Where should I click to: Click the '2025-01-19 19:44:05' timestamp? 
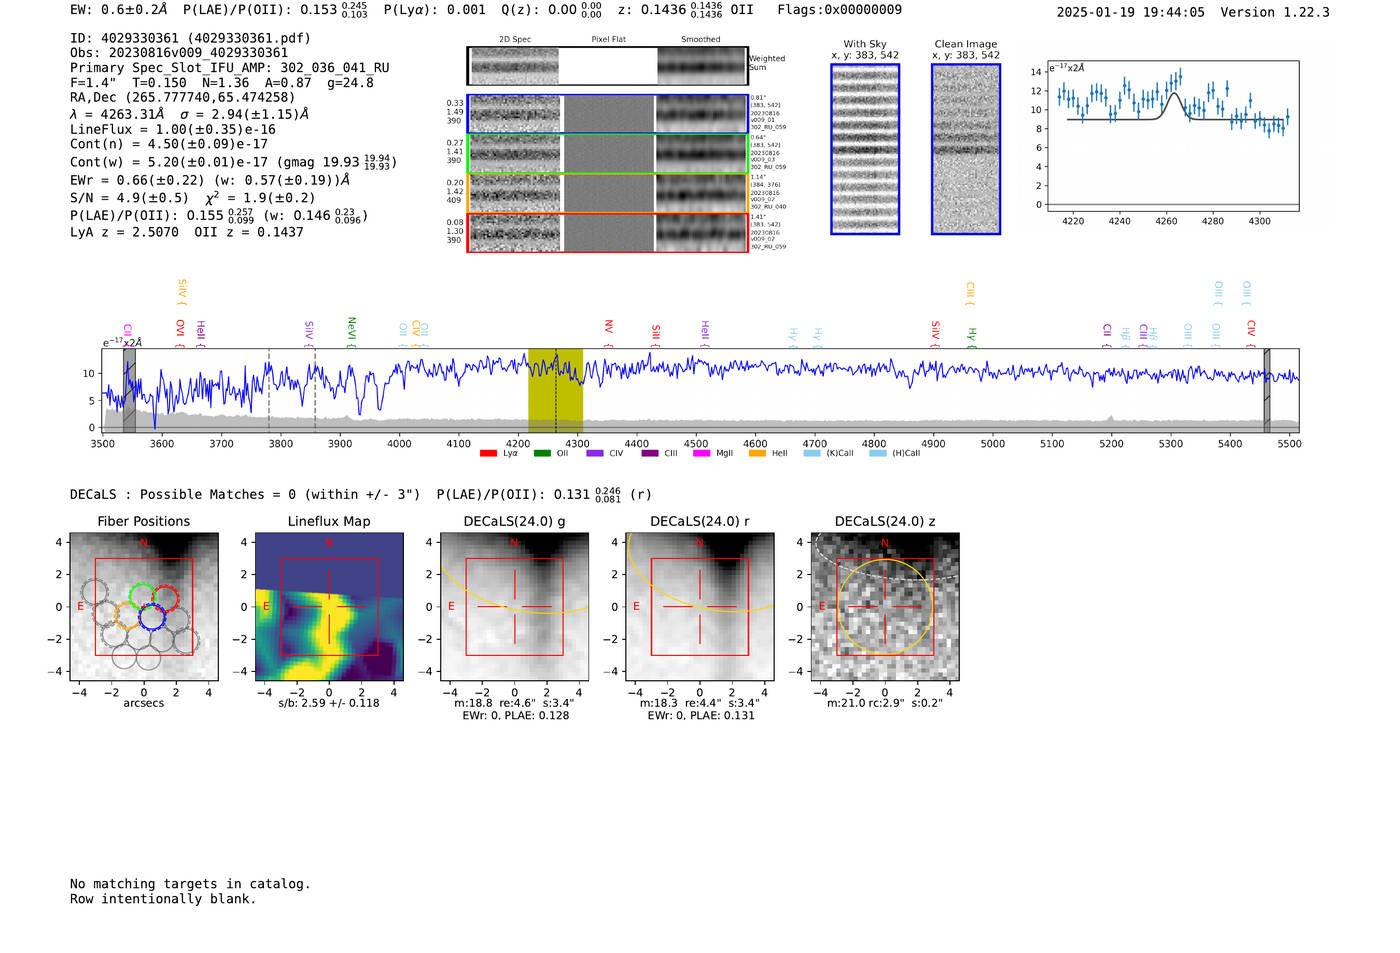[1131, 12]
